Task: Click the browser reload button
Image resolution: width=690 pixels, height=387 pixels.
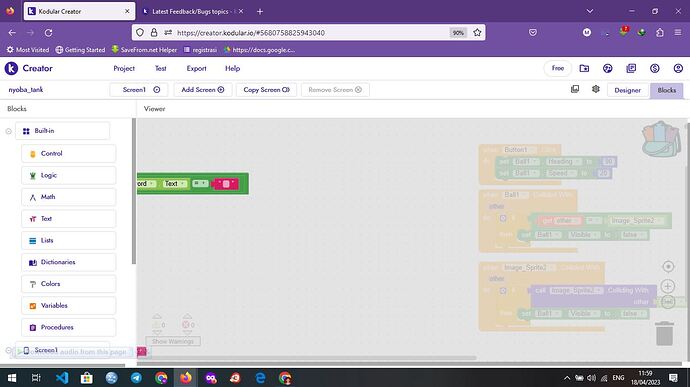Action: pos(48,33)
